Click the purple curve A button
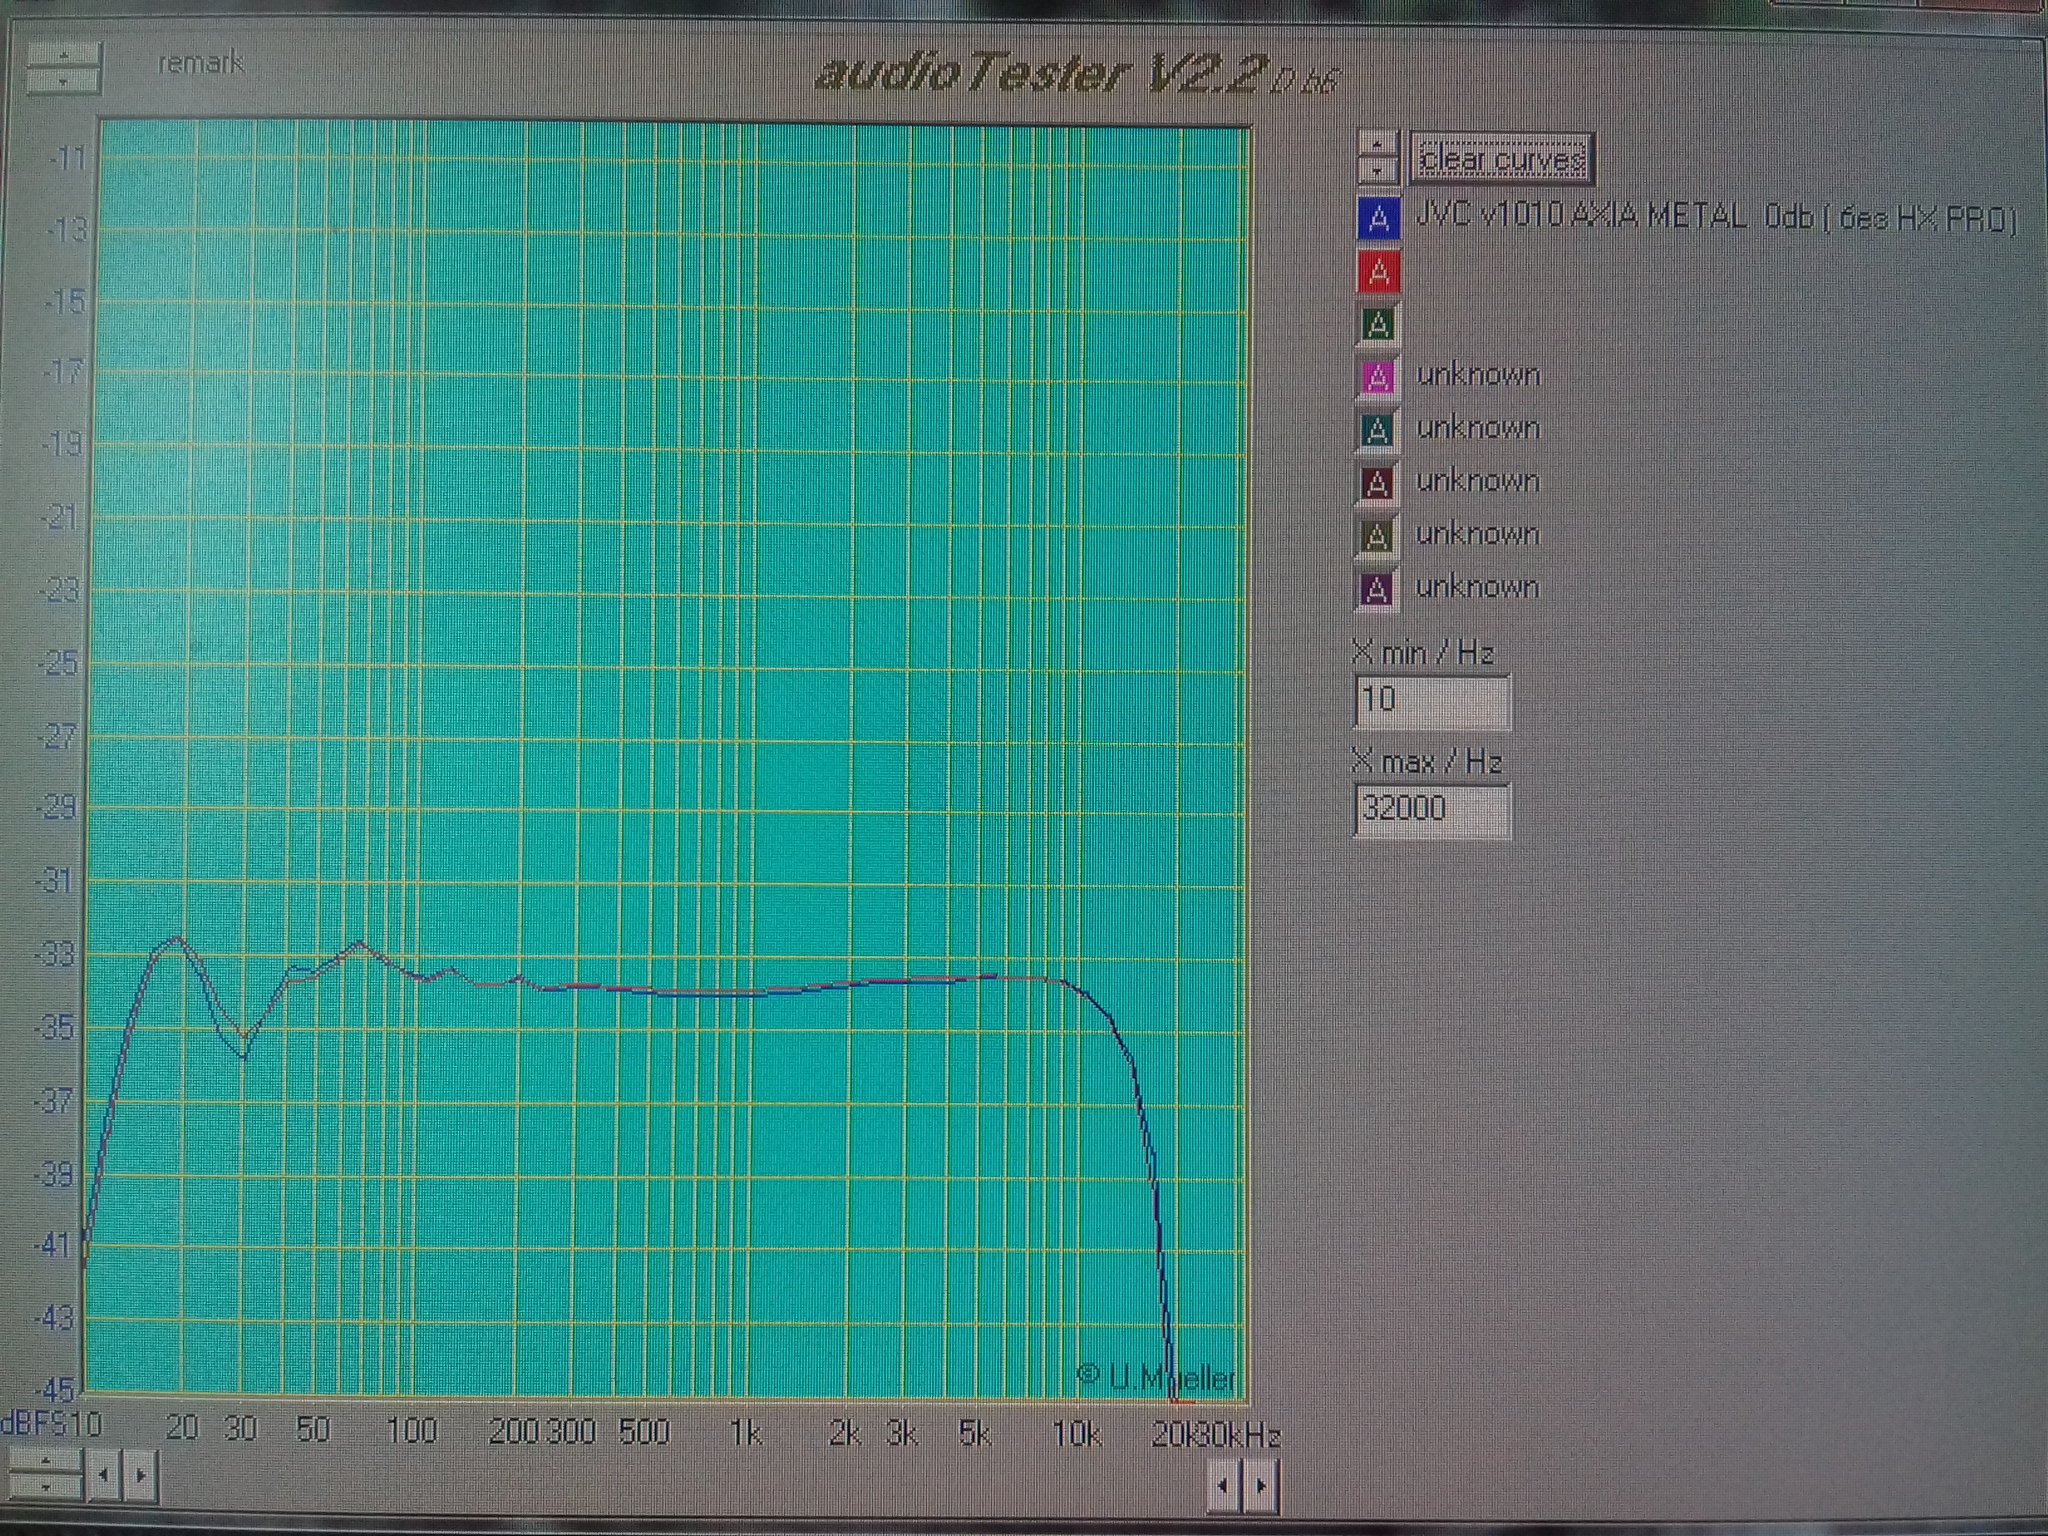 coord(1376,589)
